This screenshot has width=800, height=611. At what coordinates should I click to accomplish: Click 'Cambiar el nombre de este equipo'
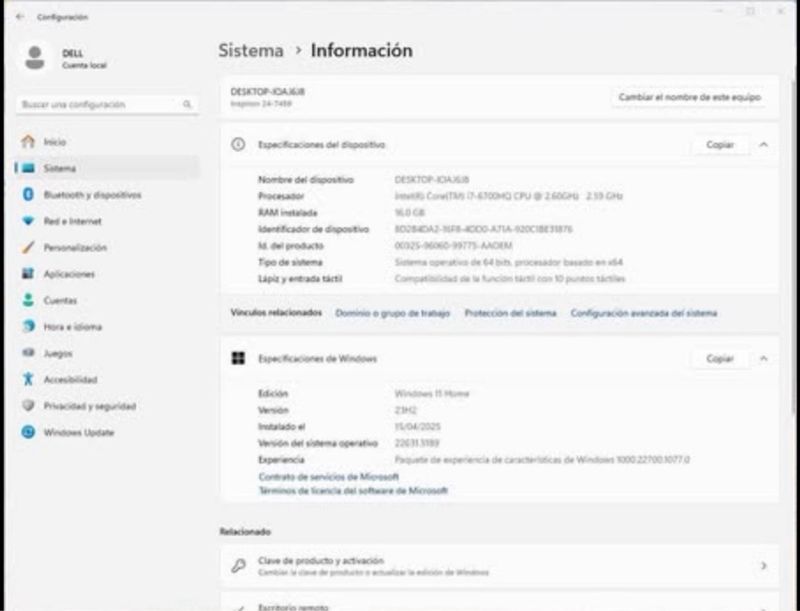tap(689, 97)
